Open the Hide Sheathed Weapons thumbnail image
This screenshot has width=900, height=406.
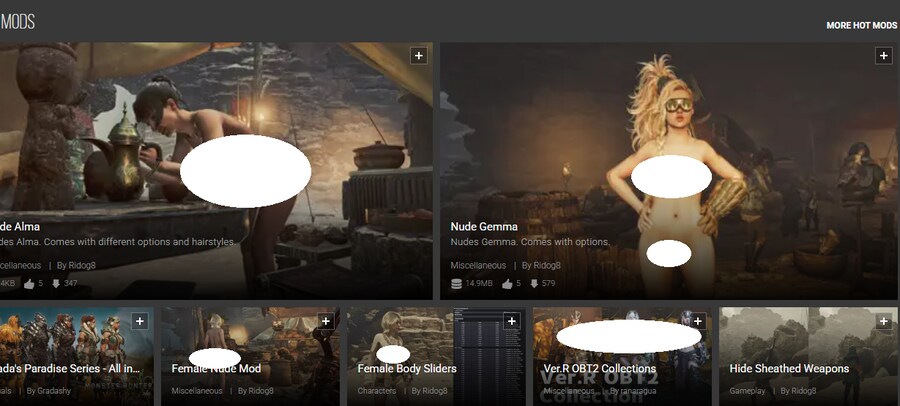[808, 335]
